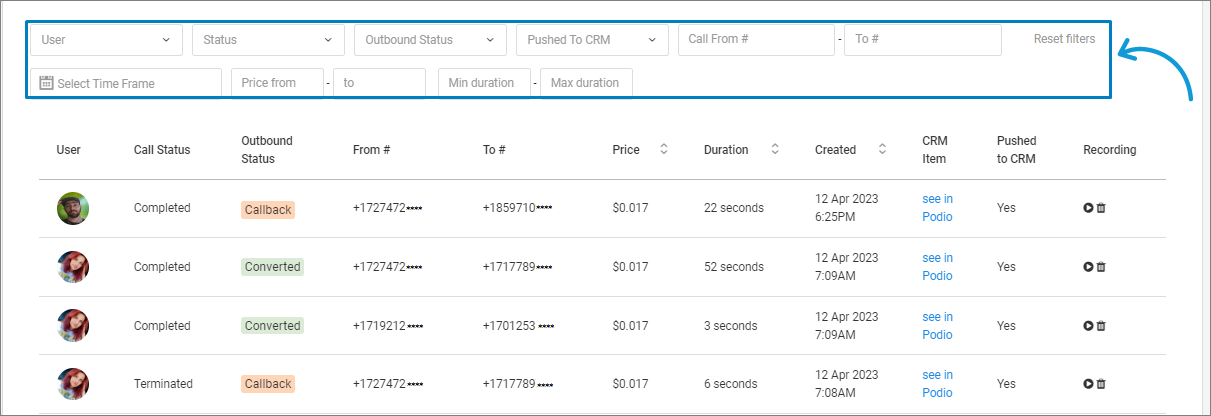Image resolution: width=1211 pixels, height=416 pixels.
Task: Play recording of the 52 seconds call
Action: pyautogui.click(x=1088, y=267)
